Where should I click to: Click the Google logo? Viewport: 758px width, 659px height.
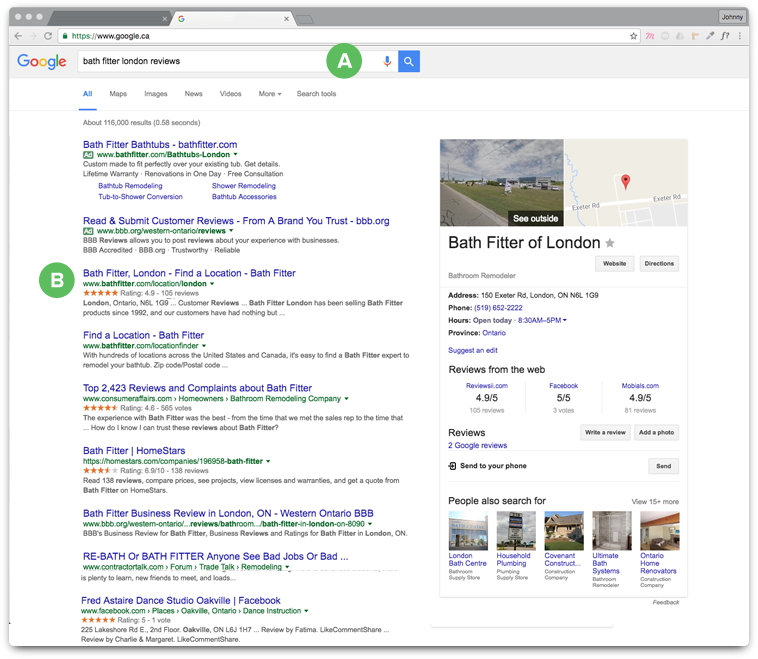pos(42,61)
